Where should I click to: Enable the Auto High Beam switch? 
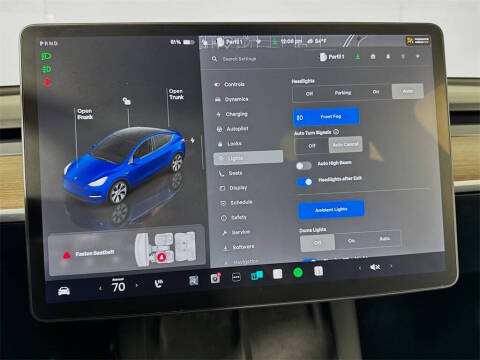(x=304, y=165)
